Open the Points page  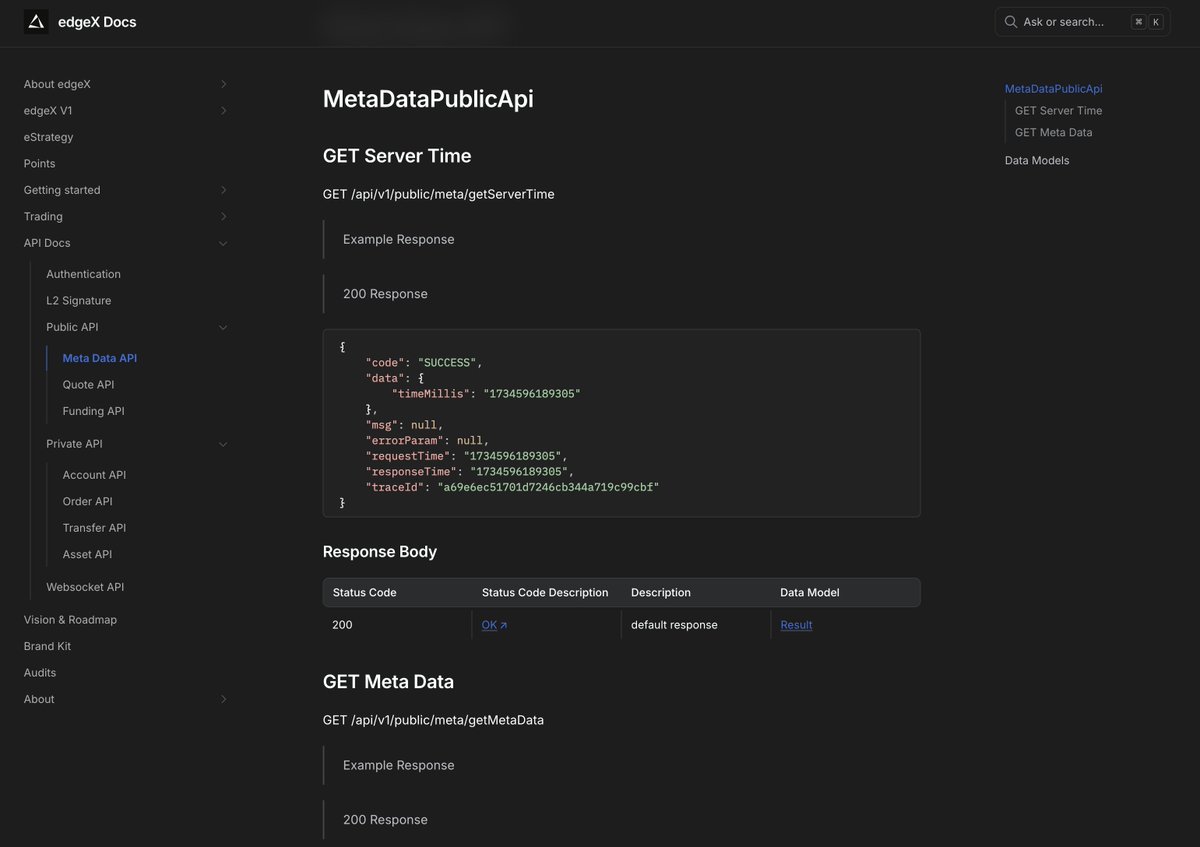[40, 163]
